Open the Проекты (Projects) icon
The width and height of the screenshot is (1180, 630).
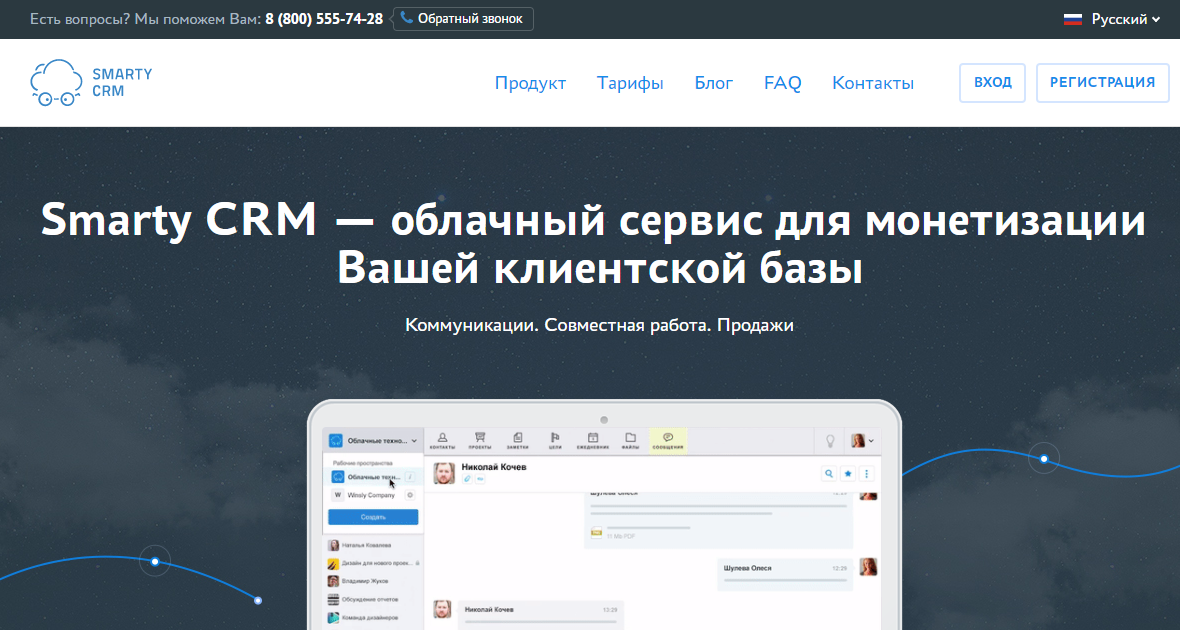click(478, 435)
